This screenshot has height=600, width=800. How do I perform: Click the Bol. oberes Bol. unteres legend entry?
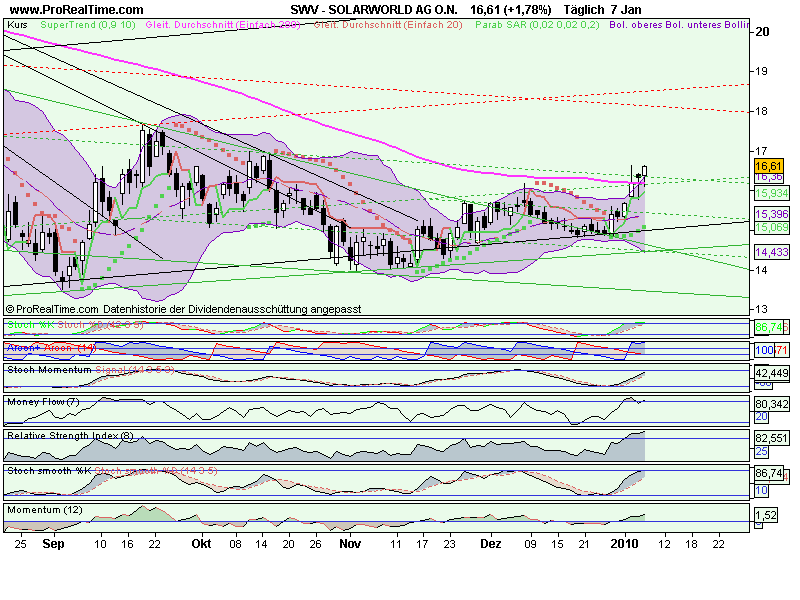679,24
